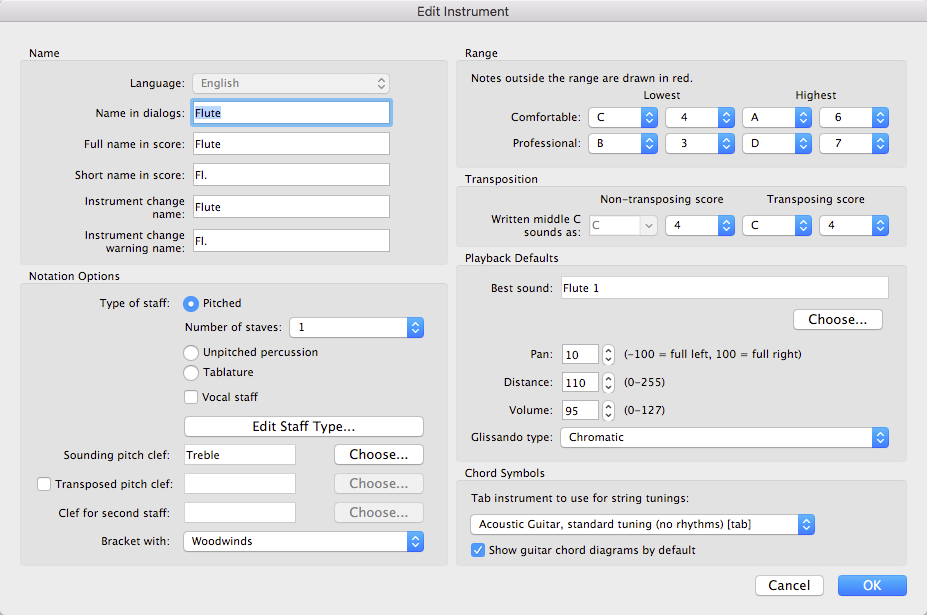Click the Distance stepper control
Screen dimensions: 927x615
[608, 382]
